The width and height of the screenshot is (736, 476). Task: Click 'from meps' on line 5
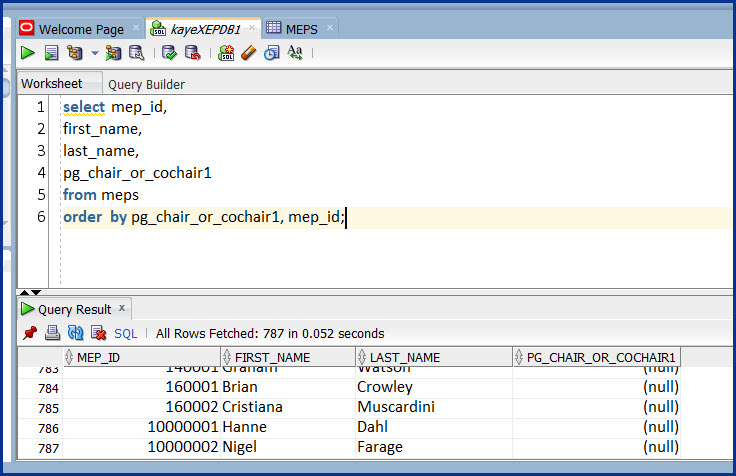(x=101, y=195)
